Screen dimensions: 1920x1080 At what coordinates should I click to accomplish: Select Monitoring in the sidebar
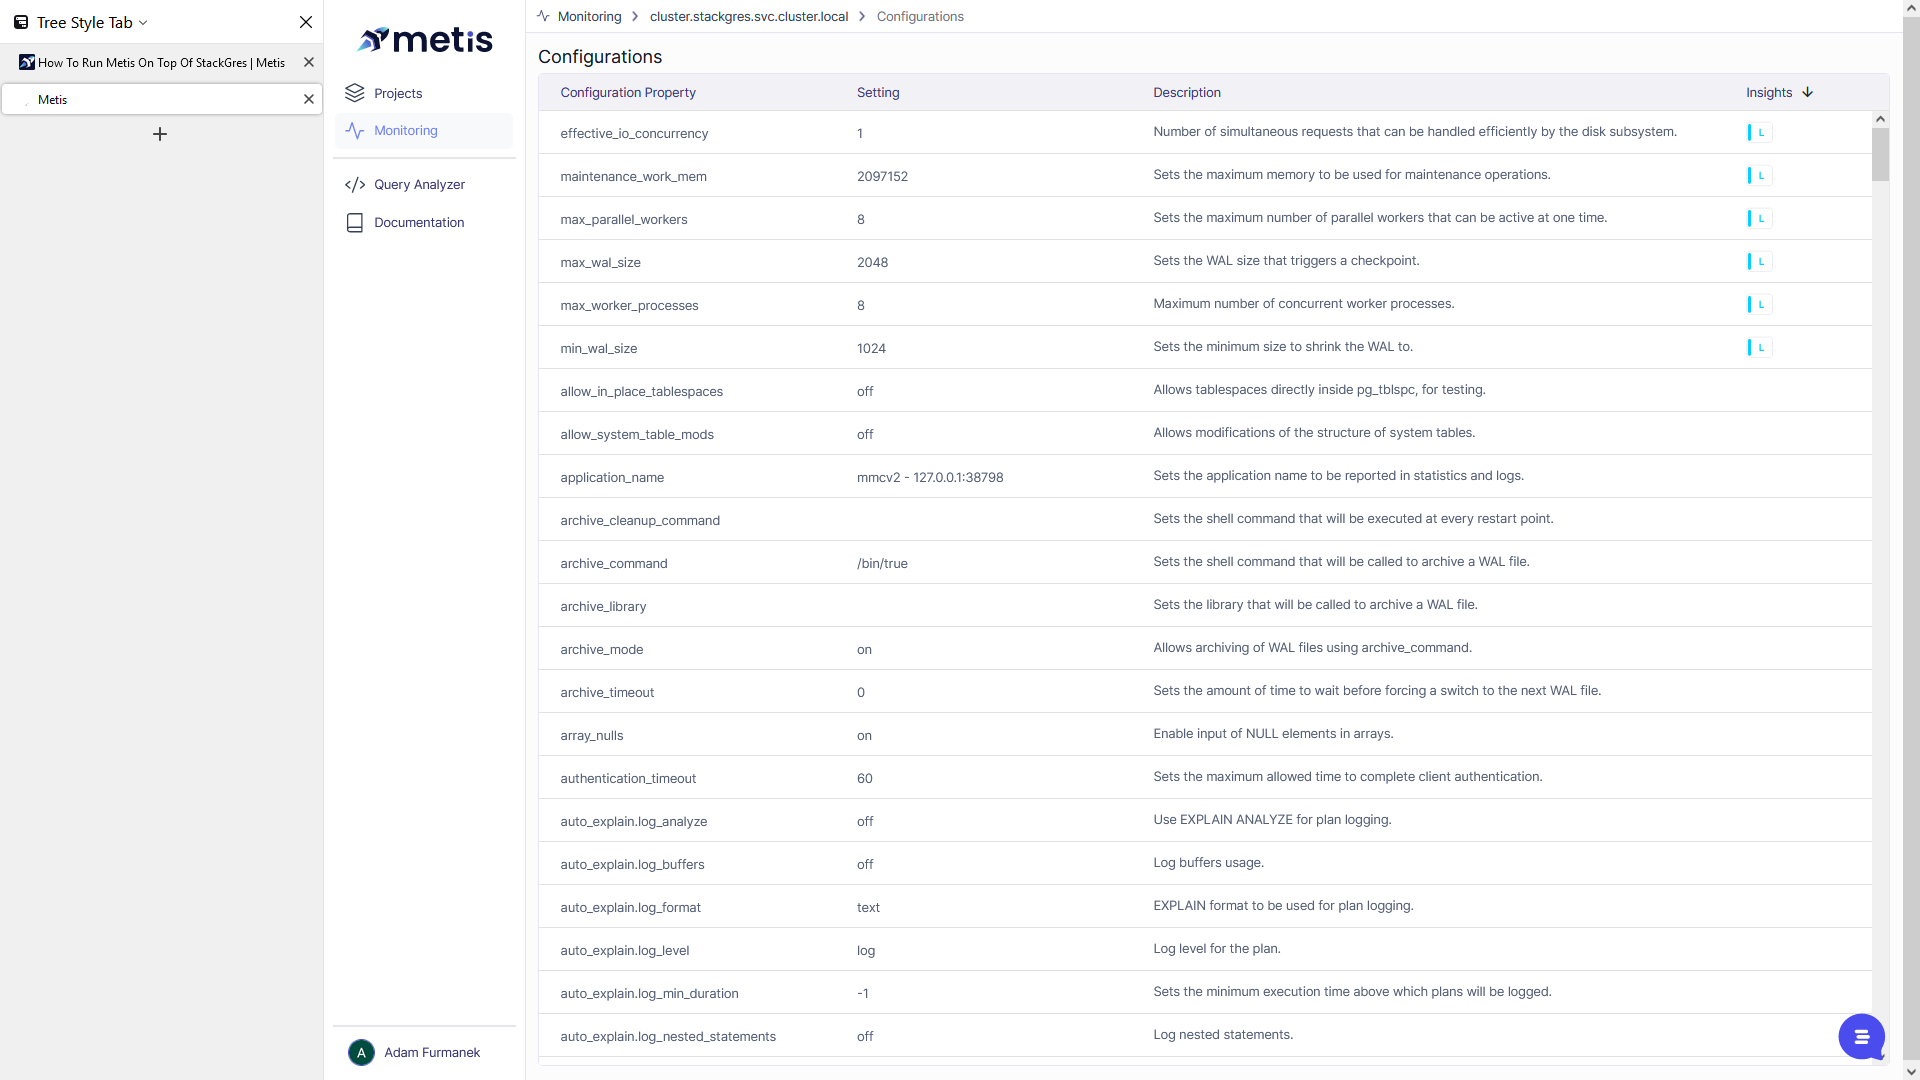pyautogui.click(x=424, y=131)
